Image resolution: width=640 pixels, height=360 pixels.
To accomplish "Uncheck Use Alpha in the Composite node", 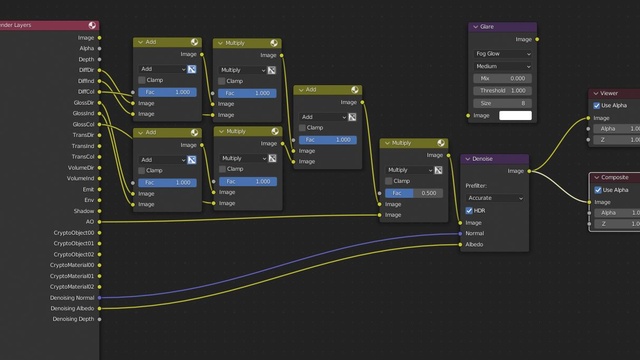I will coord(598,190).
